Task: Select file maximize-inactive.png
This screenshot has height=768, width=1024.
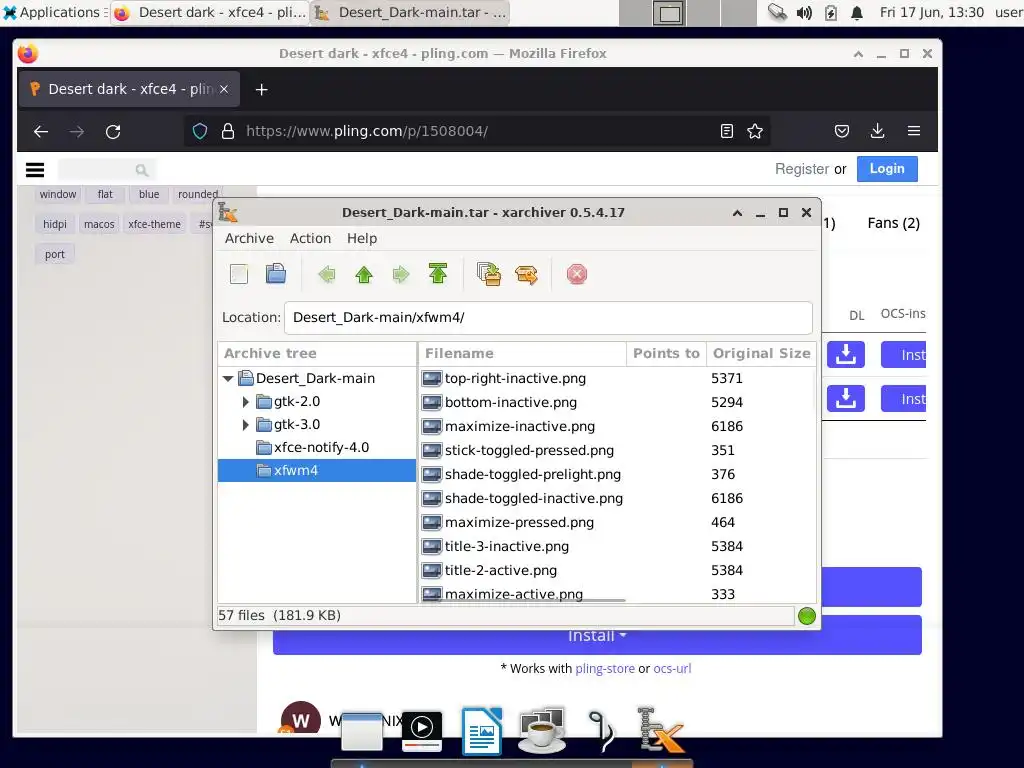Action: pos(520,426)
